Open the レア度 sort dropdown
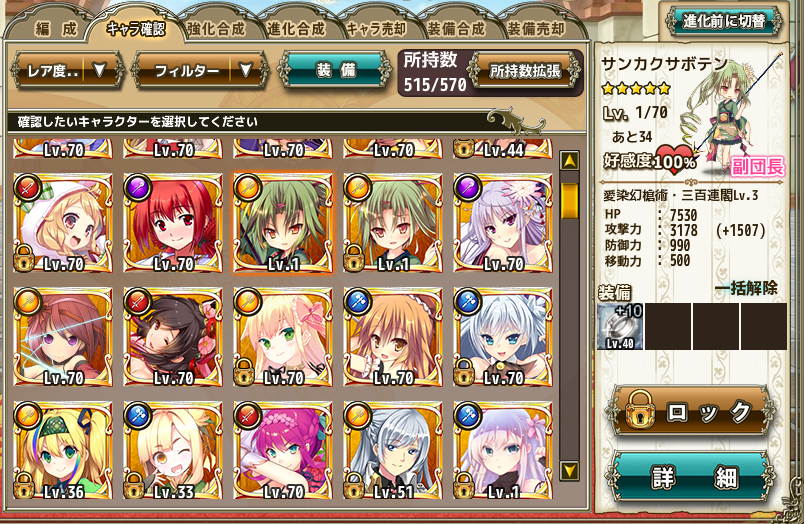The width and height of the screenshot is (805, 524). point(67,71)
